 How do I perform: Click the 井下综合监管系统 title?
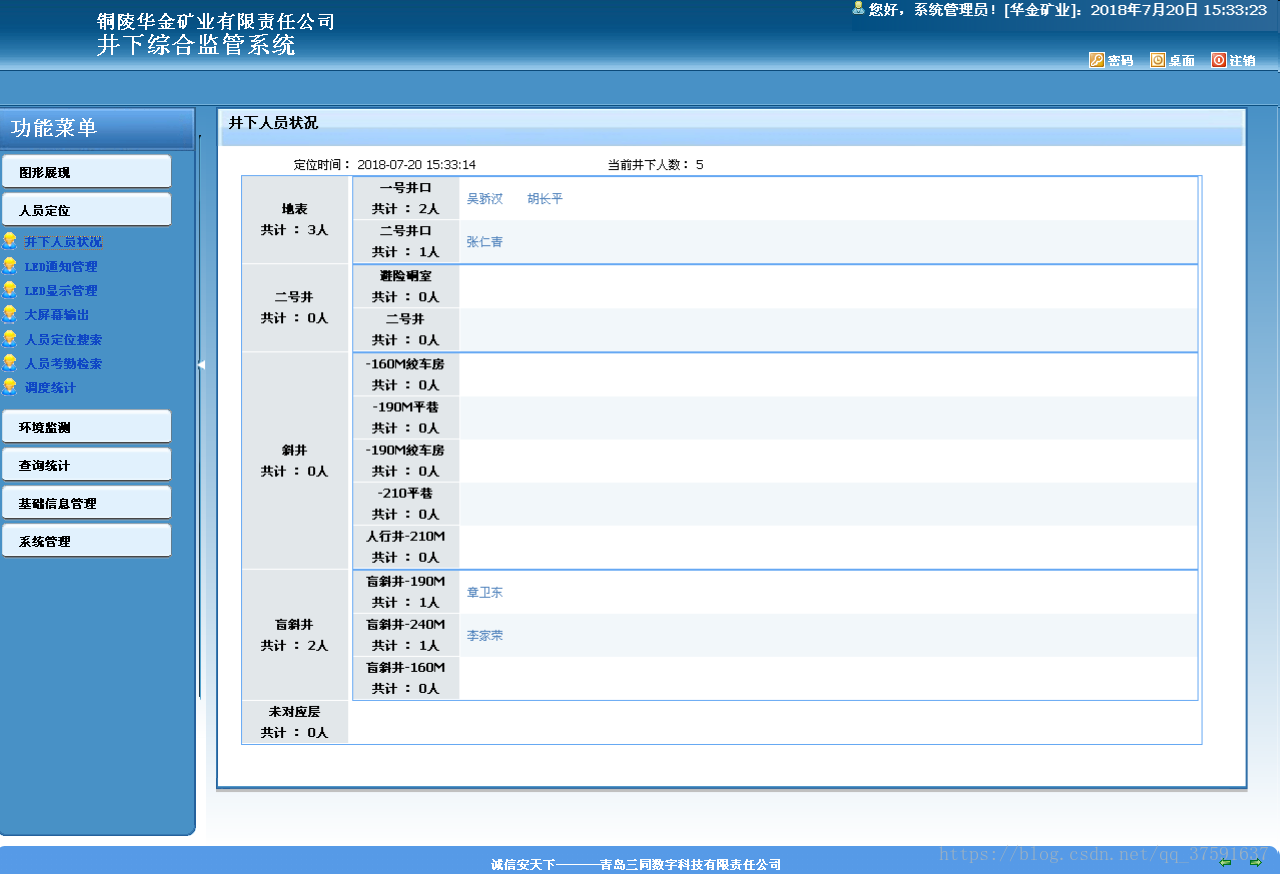pos(196,45)
